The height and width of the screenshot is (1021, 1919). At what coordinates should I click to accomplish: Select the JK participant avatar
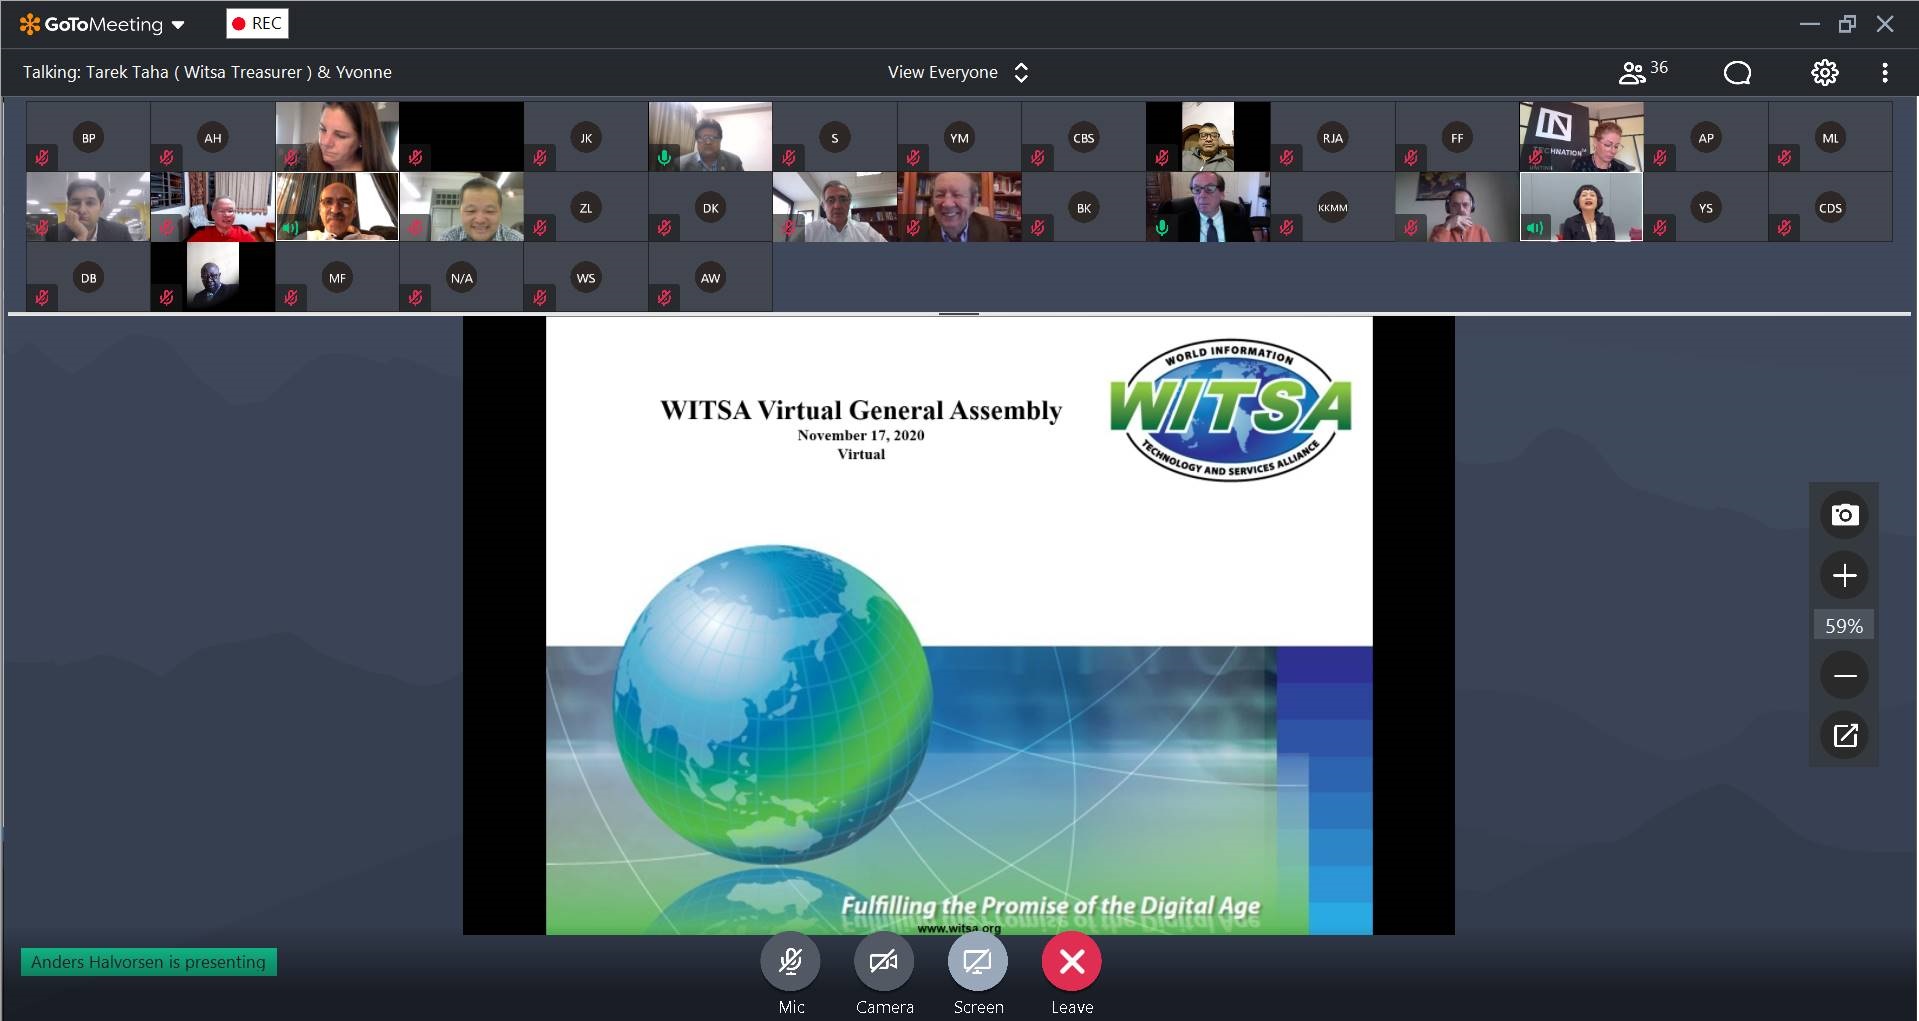pyautogui.click(x=586, y=138)
